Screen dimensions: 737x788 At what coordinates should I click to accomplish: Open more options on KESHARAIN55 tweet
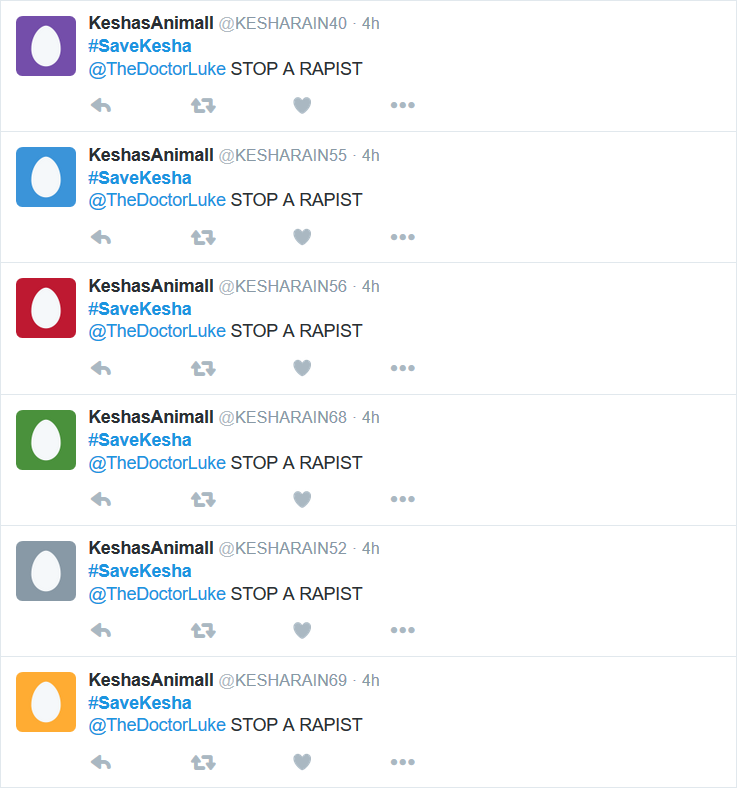tap(403, 237)
